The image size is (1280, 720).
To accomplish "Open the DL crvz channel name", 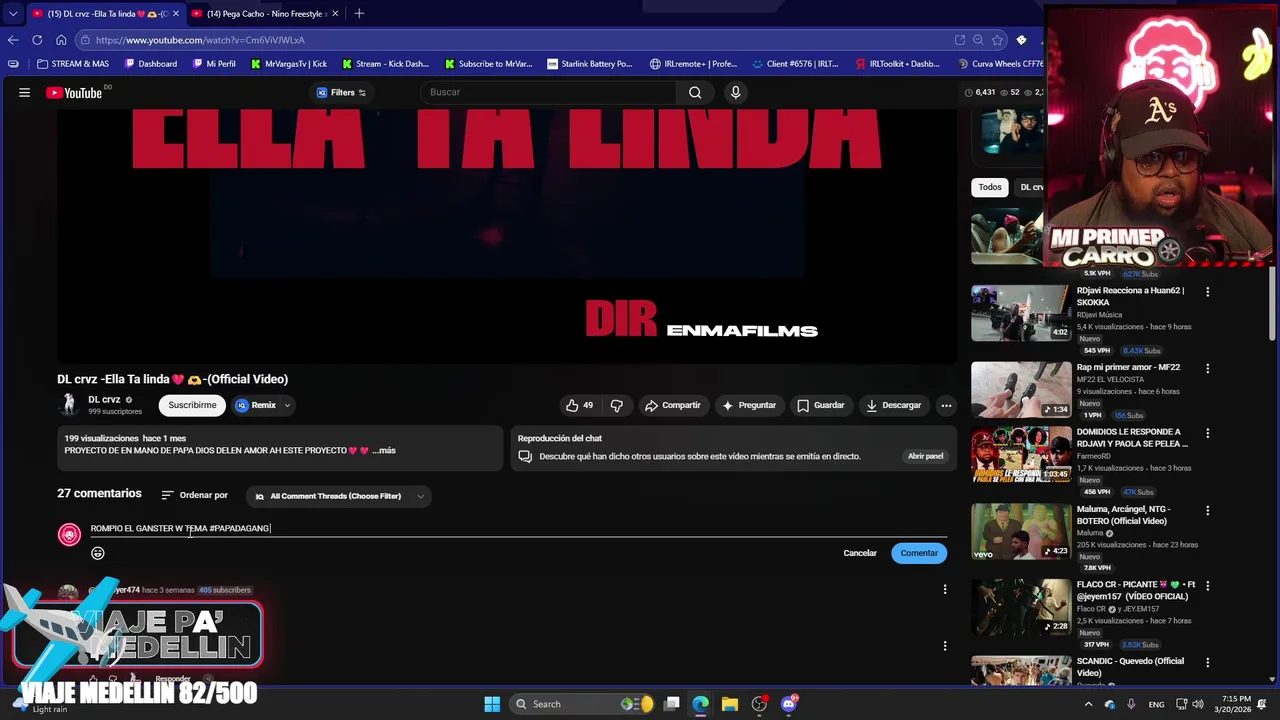I will (x=104, y=400).
